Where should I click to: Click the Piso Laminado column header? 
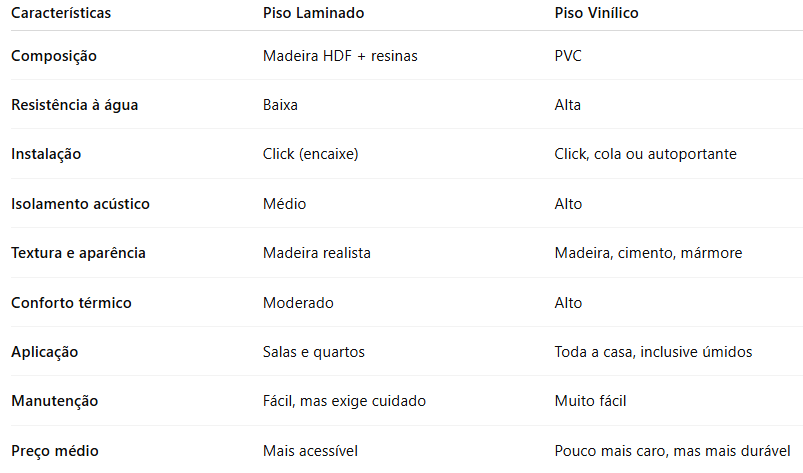coord(313,13)
